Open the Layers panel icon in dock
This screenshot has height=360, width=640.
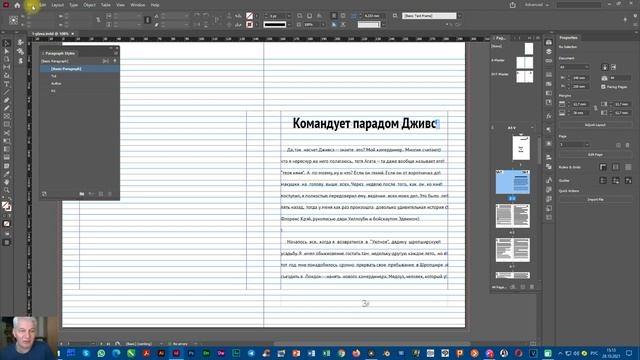coord(549,52)
